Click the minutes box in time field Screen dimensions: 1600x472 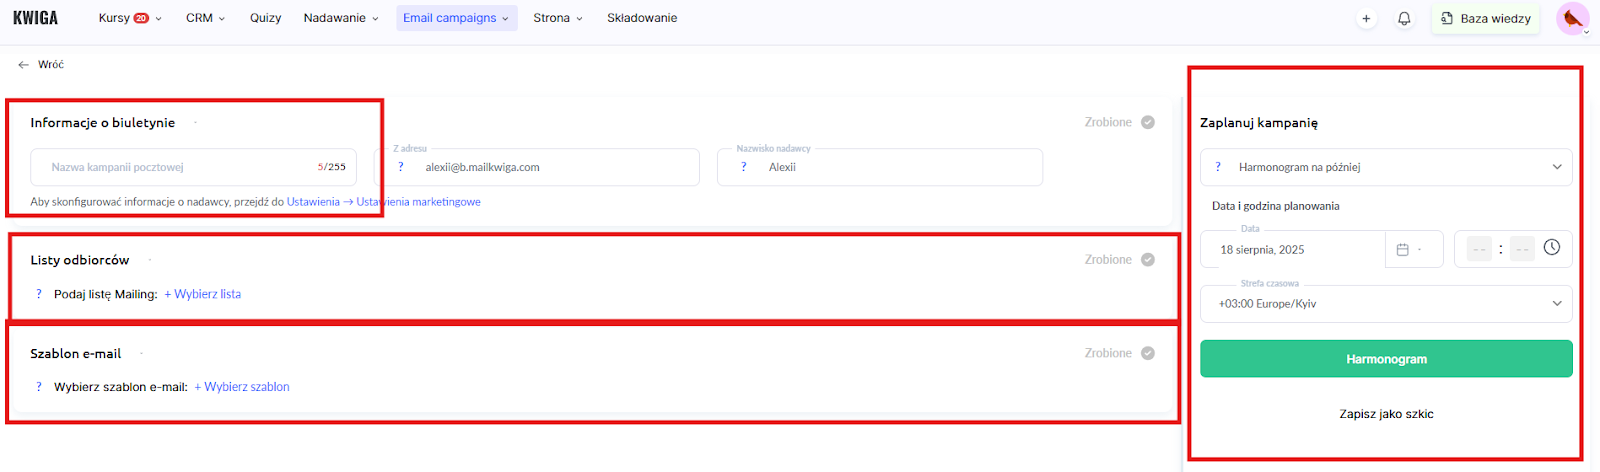pos(1522,250)
